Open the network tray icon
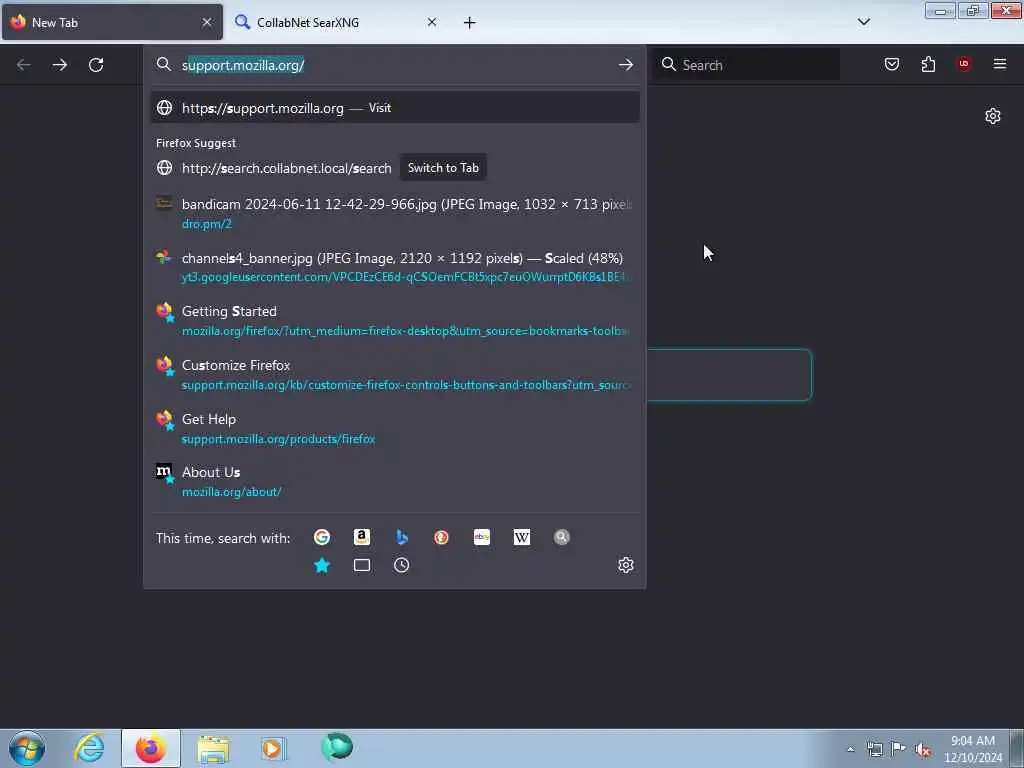This screenshot has width=1024, height=768. 874,750
